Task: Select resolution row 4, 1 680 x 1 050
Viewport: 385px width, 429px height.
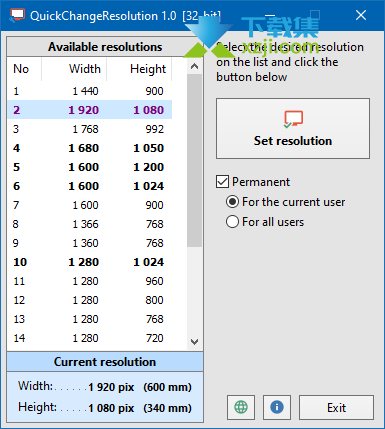Action: (90, 148)
